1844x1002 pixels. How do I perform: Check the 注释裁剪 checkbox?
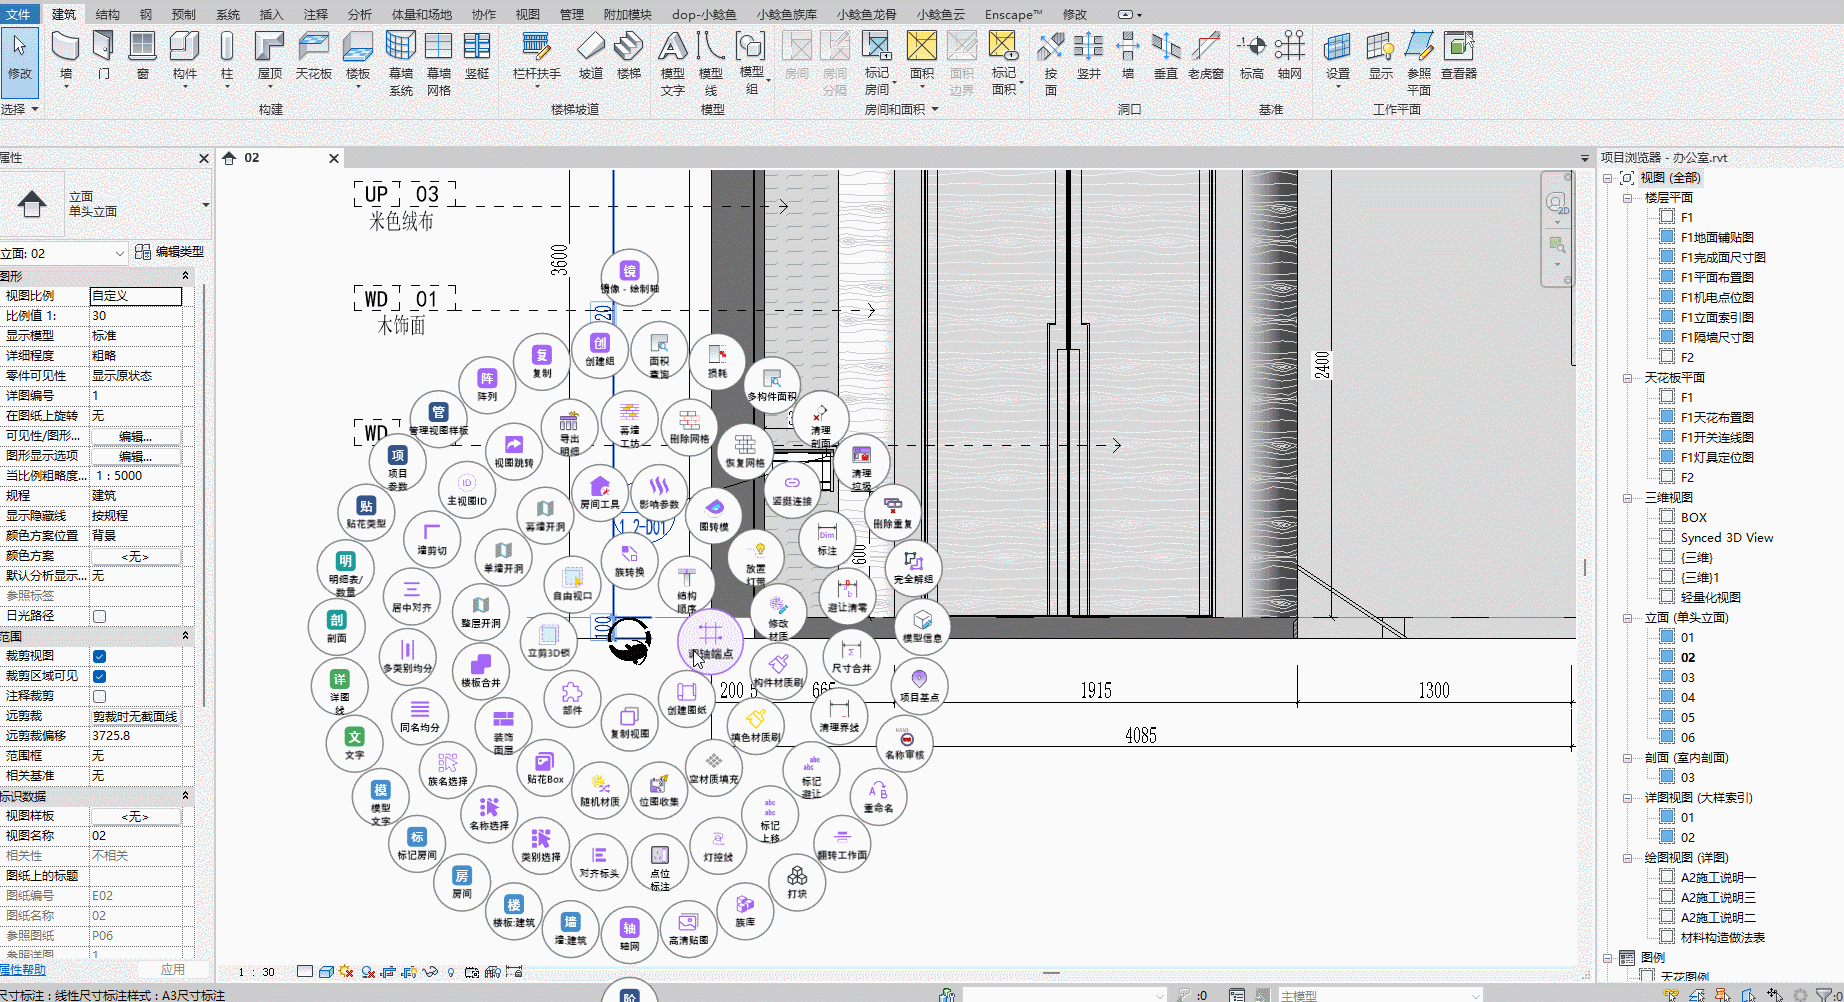[x=99, y=696]
